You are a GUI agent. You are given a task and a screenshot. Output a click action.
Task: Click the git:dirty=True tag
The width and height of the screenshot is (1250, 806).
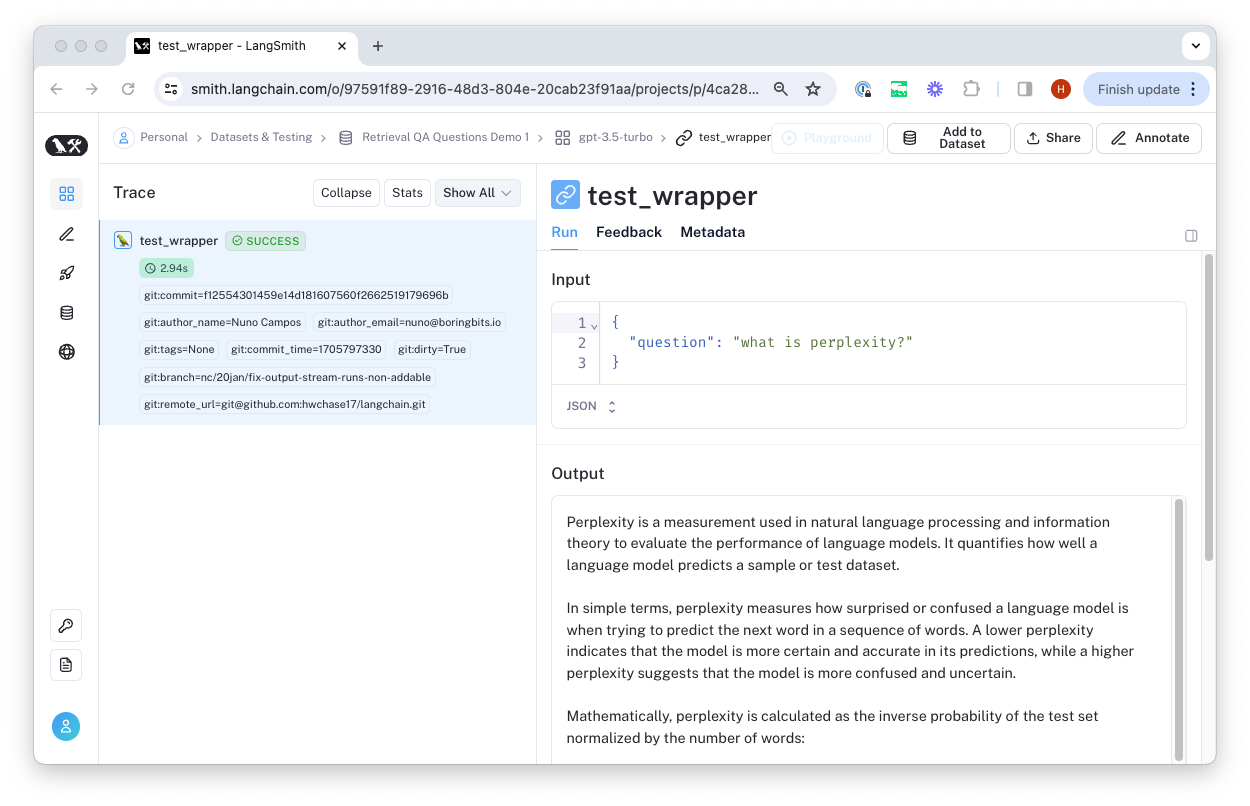(432, 349)
